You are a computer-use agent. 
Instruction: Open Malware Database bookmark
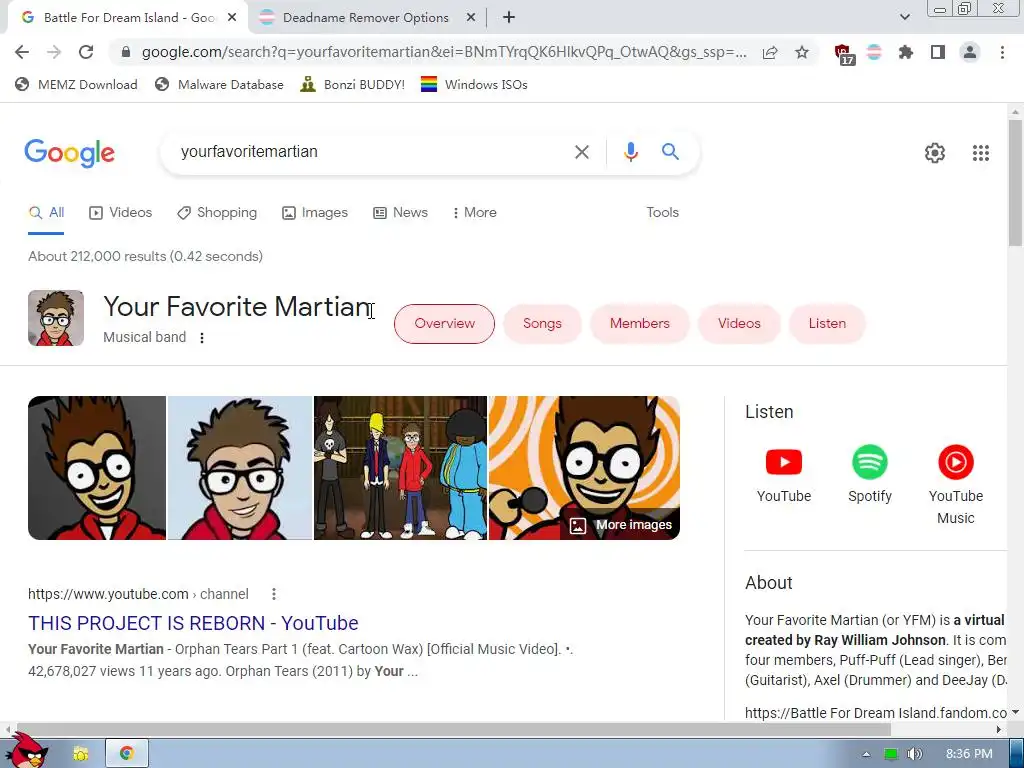(x=219, y=85)
